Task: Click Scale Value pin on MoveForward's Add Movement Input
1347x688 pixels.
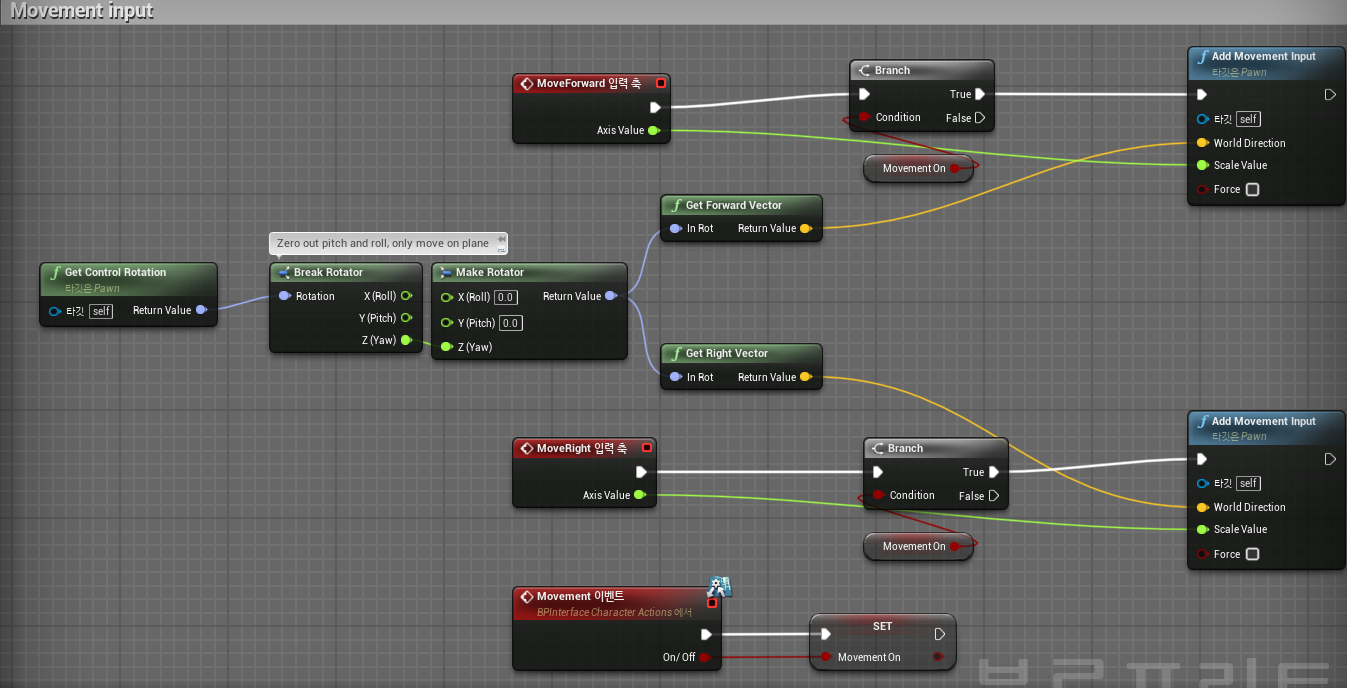Action: click(1202, 165)
